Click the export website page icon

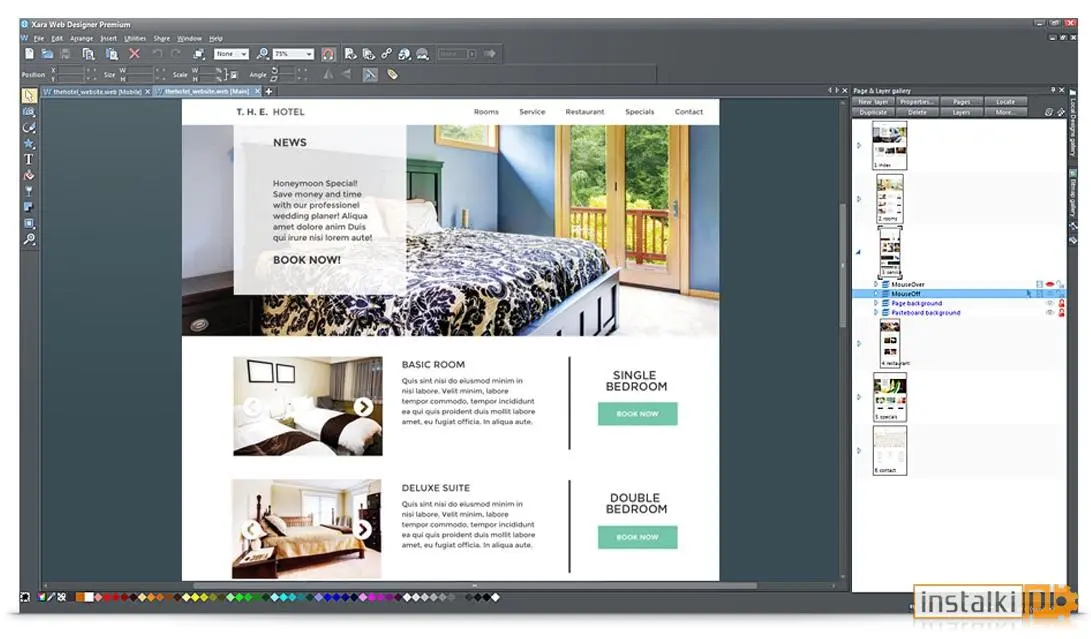point(351,54)
